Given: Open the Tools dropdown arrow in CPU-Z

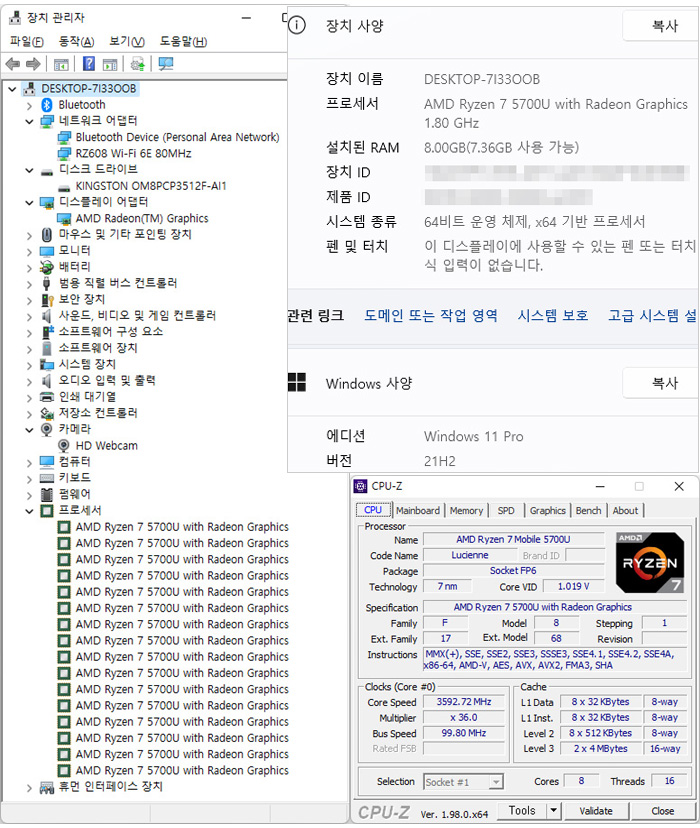Looking at the screenshot, I should click(553, 810).
